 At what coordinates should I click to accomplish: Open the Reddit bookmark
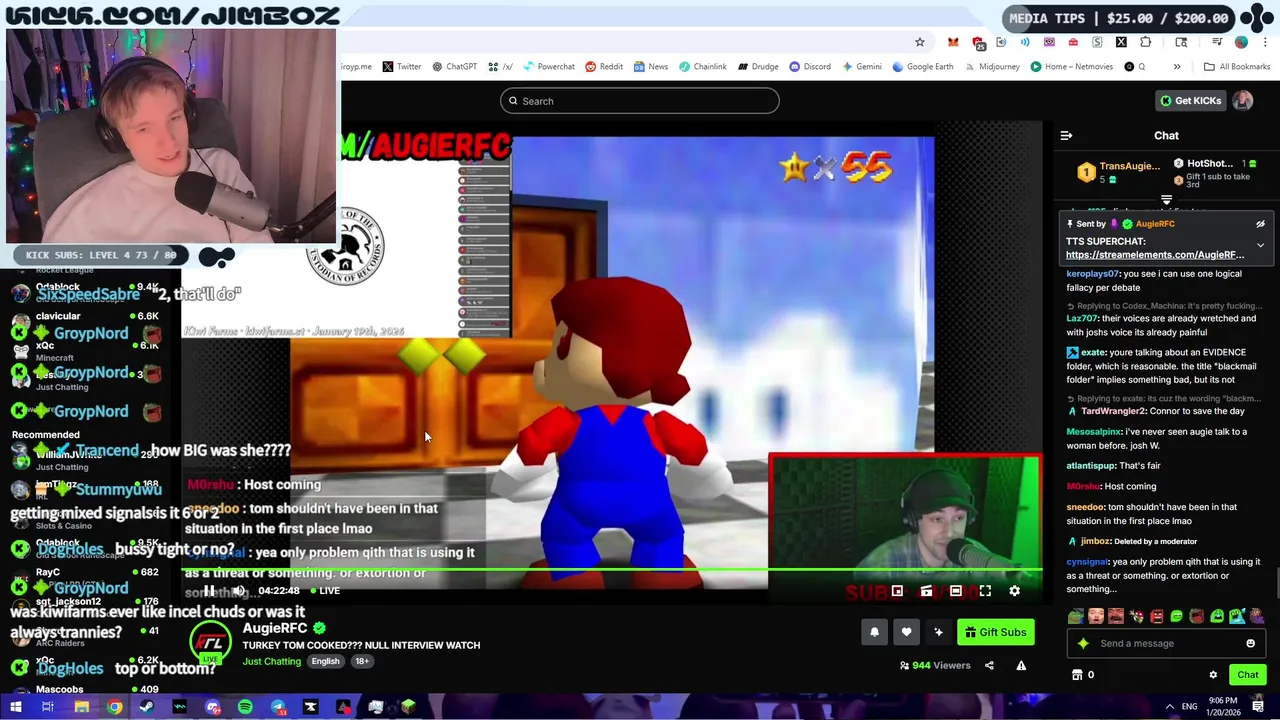tap(604, 67)
